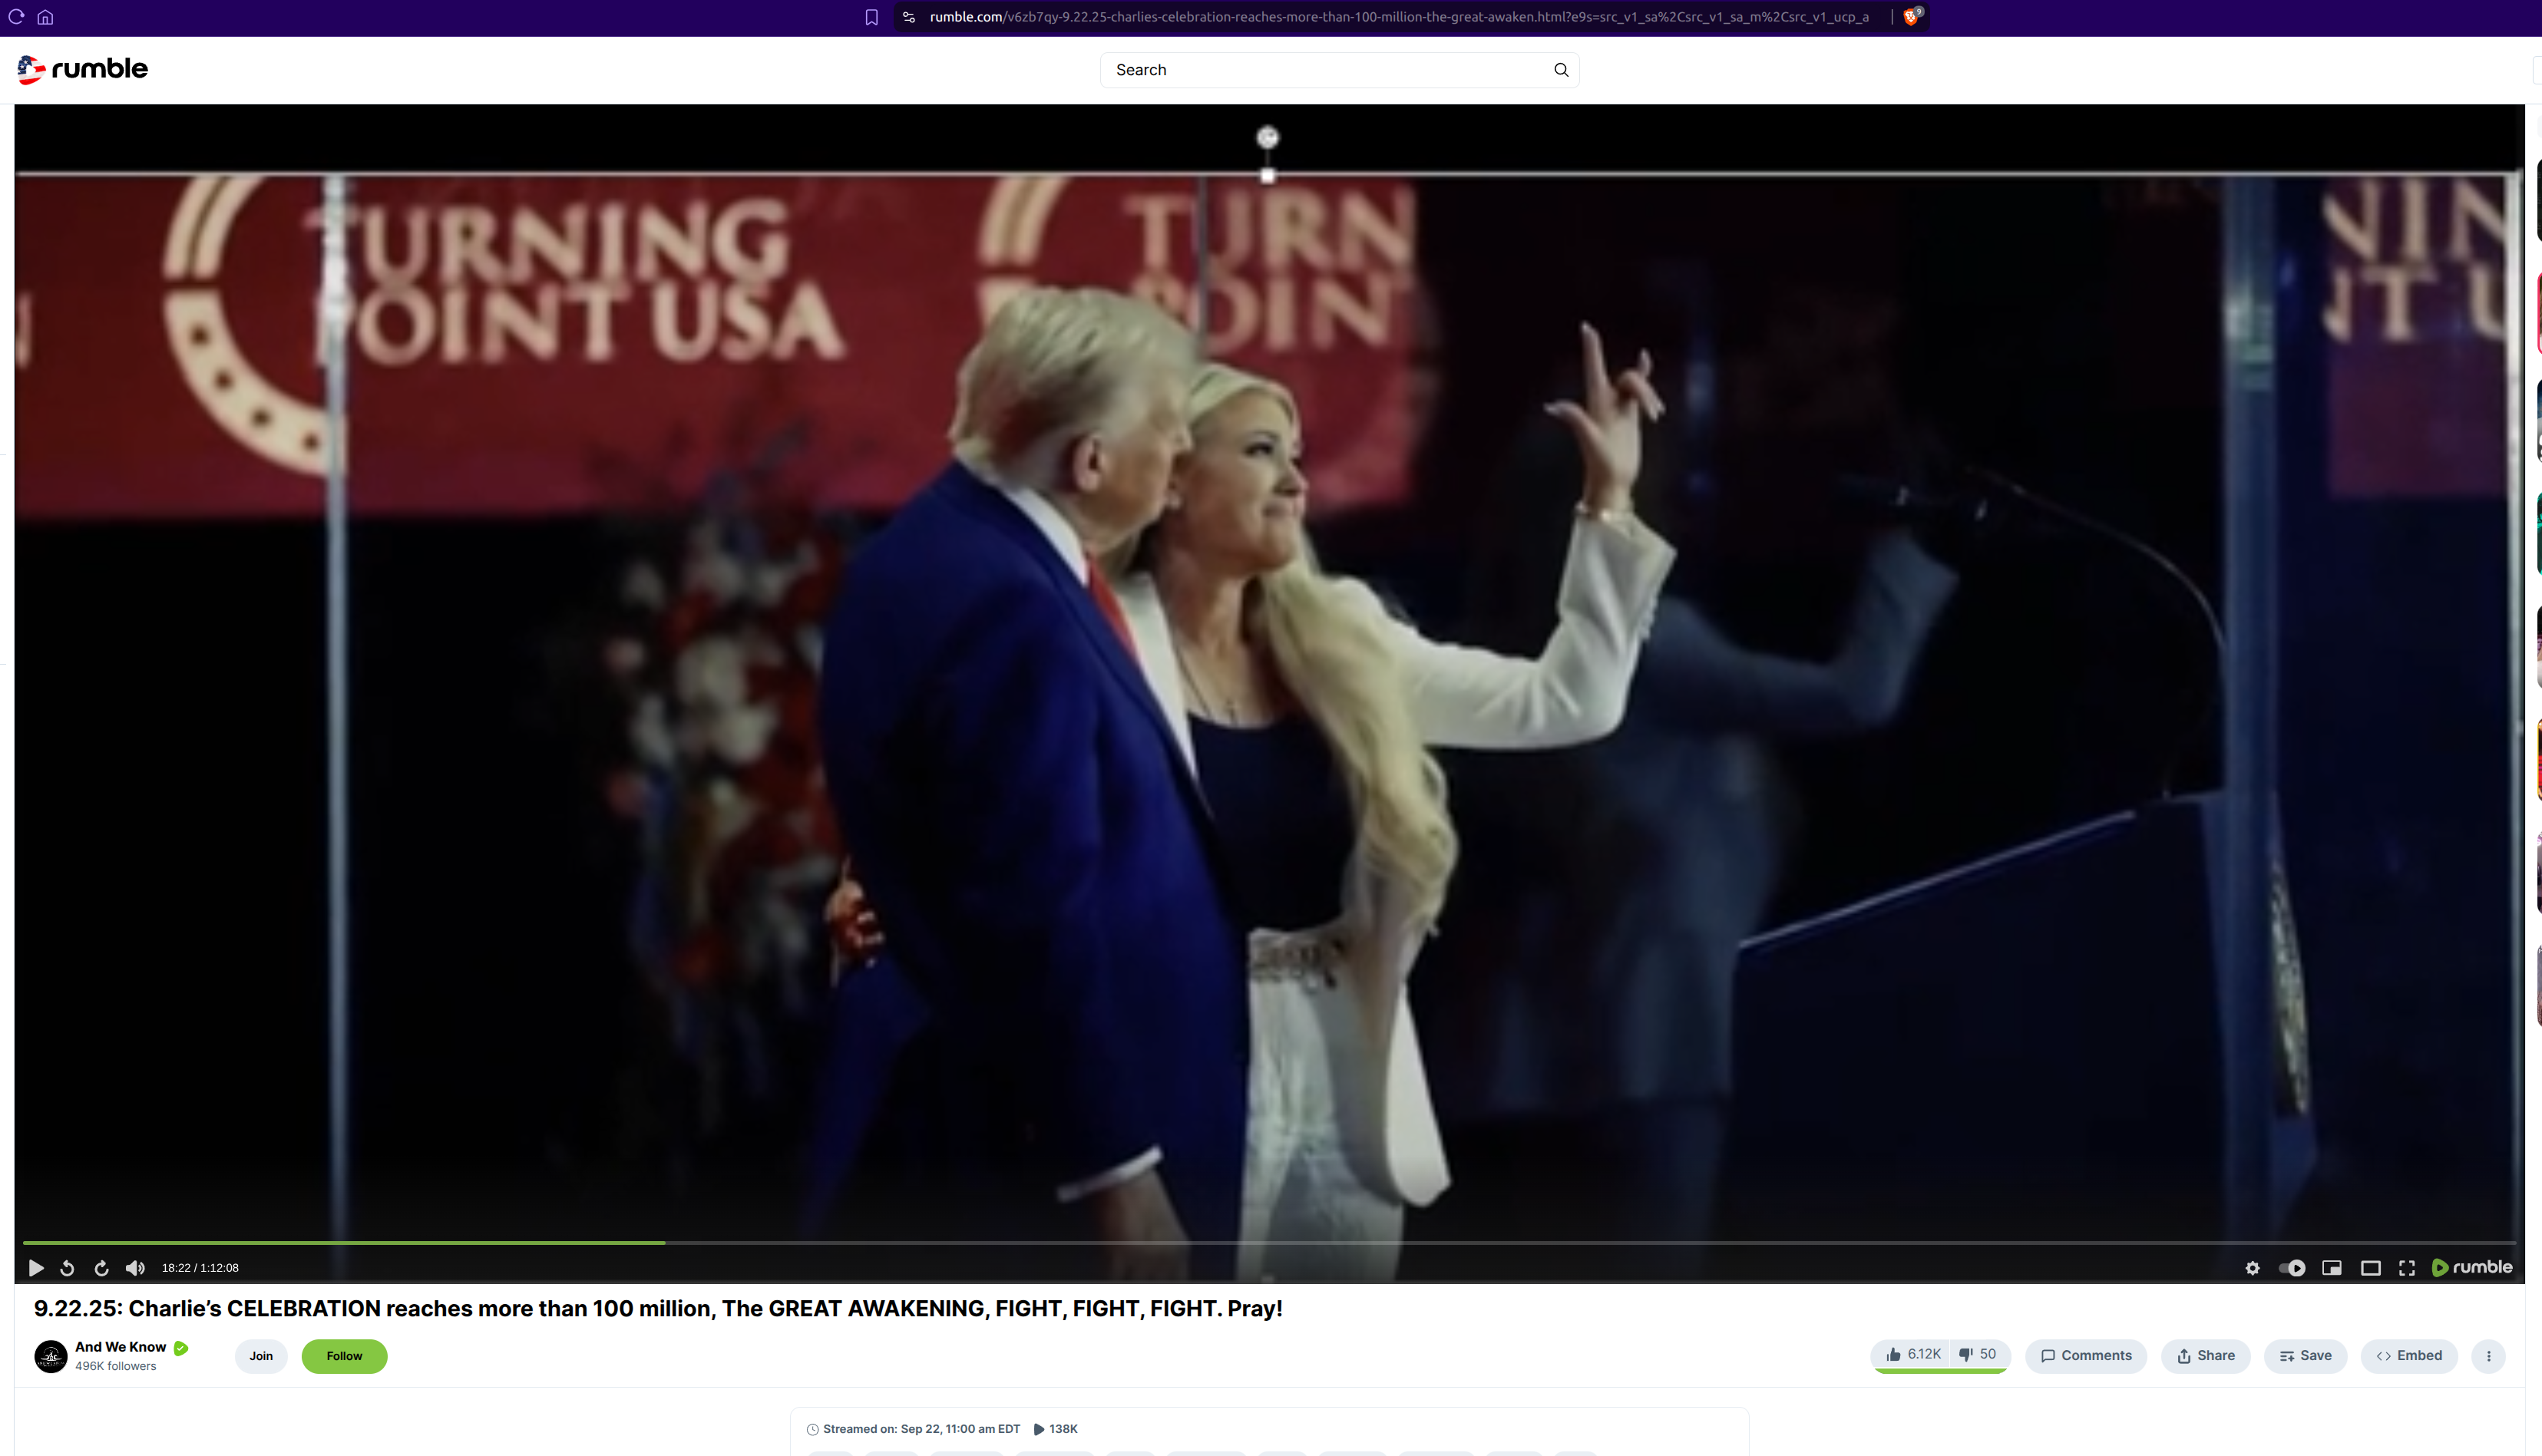Open the Rumble home logo

click(82, 69)
